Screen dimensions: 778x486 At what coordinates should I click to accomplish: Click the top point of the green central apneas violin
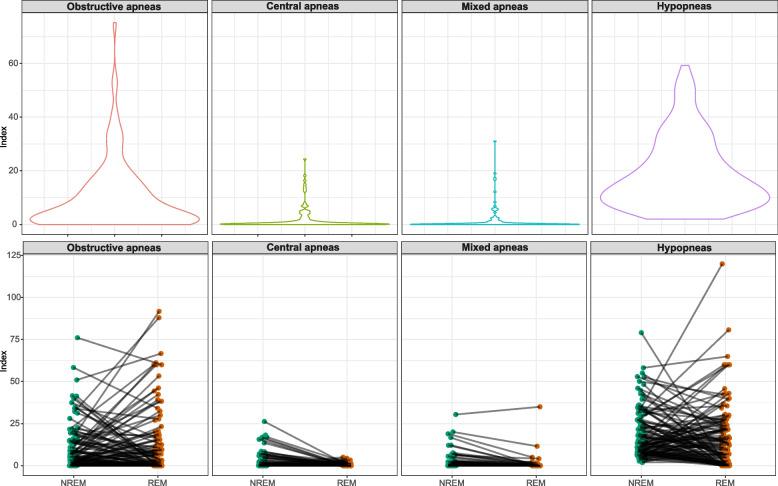pyautogui.click(x=305, y=159)
